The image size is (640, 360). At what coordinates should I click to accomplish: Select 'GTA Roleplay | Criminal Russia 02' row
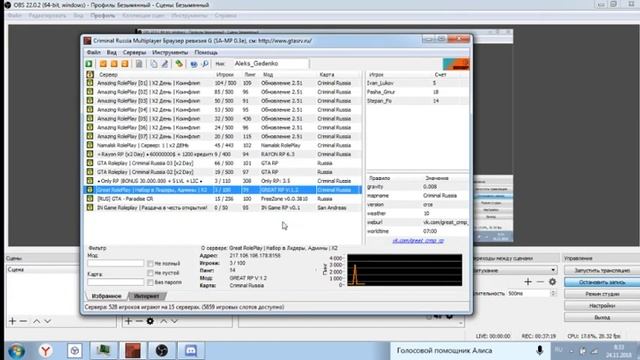[x=222, y=172]
